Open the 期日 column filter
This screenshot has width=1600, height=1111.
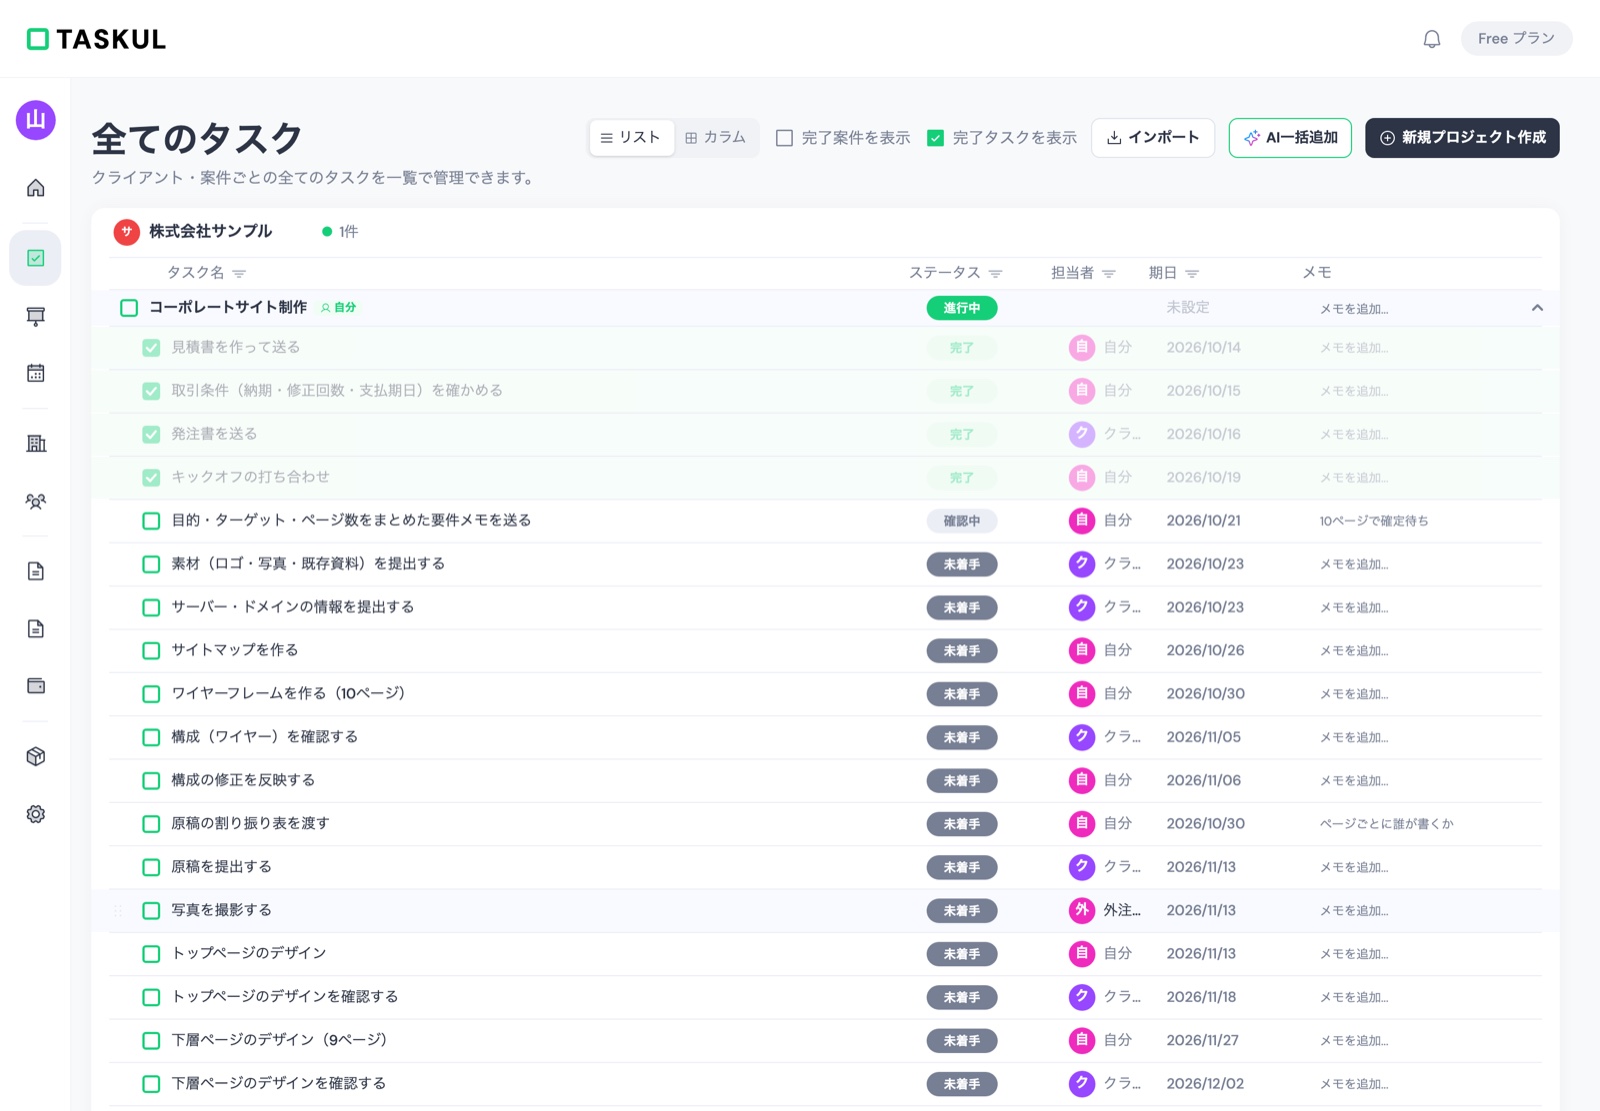click(1192, 273)
